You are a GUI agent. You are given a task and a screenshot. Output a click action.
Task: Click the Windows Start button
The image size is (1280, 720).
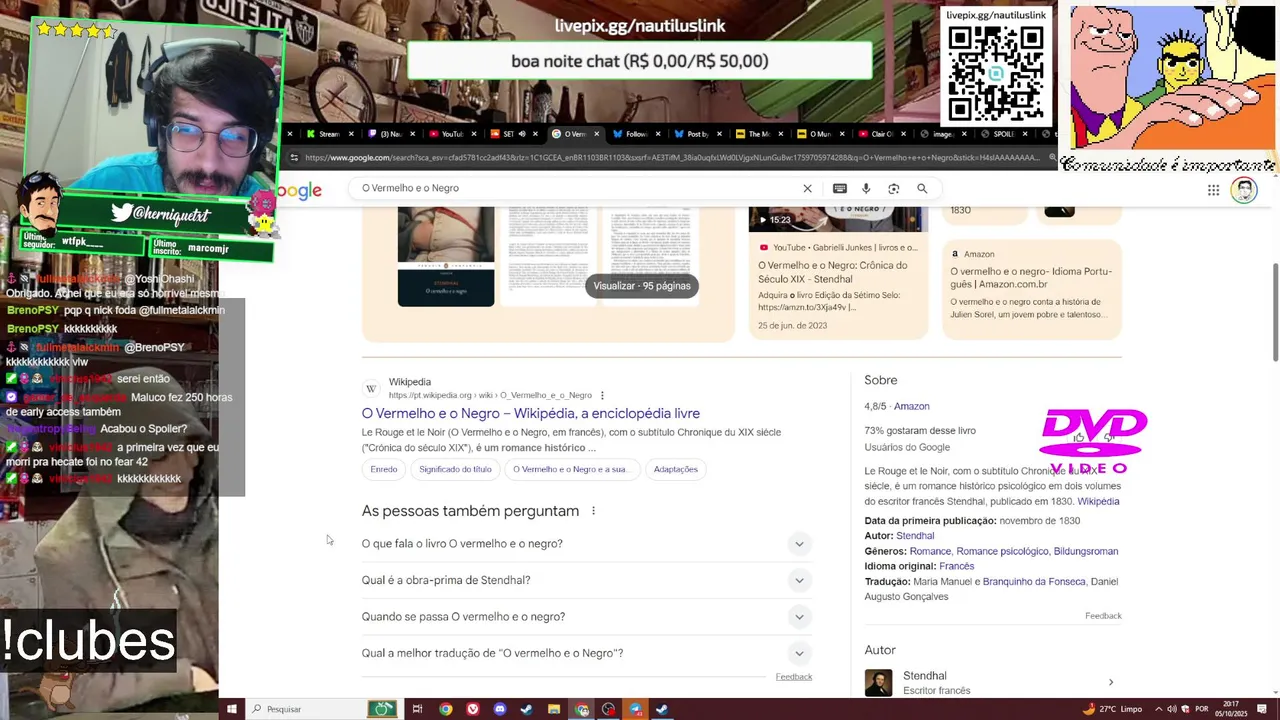(231, 709)
